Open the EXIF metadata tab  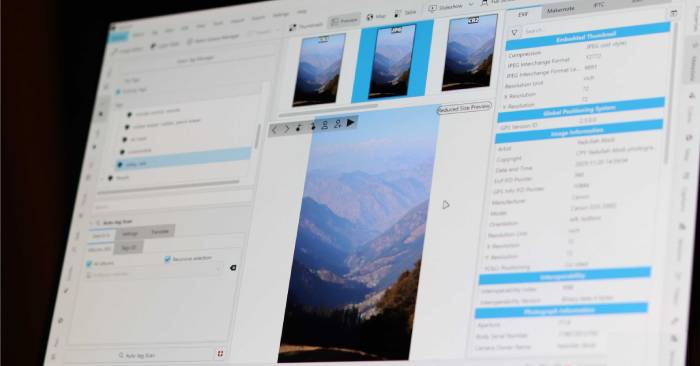tap(523, 15)
